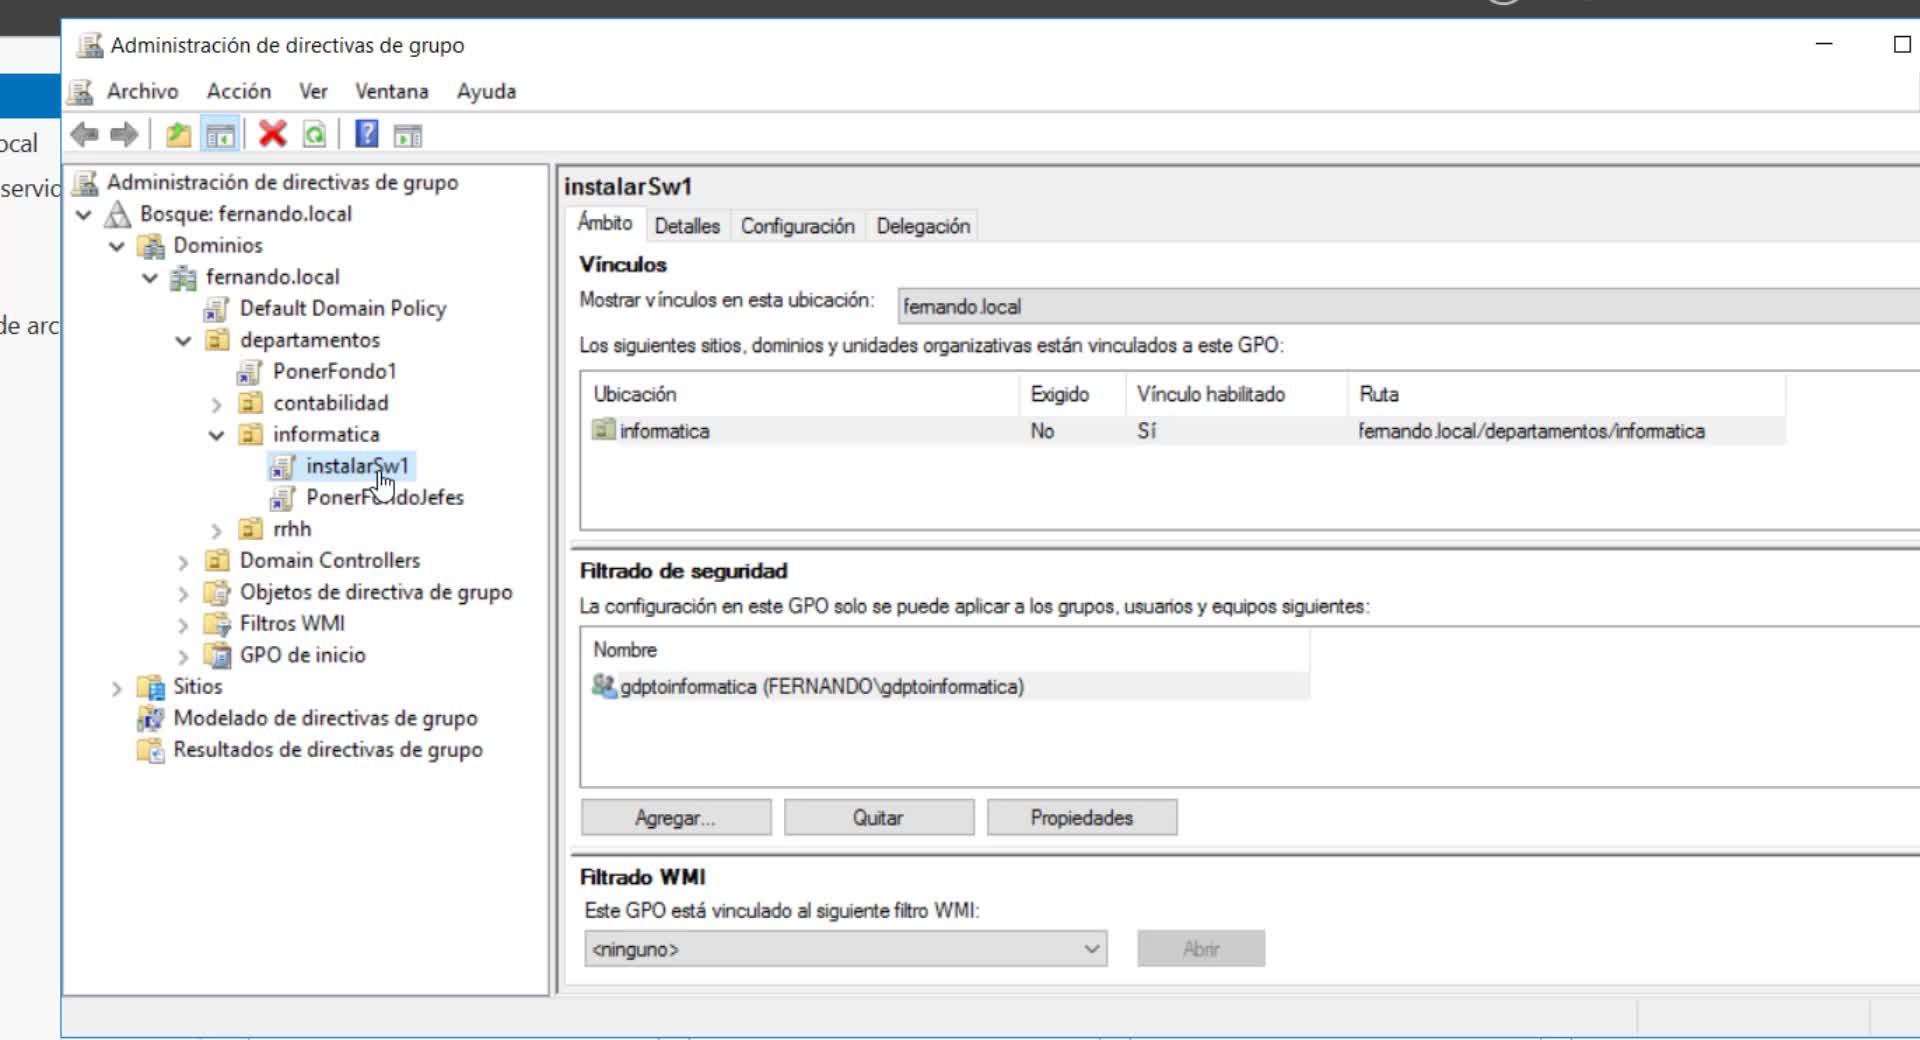Click the Objetos de directiva de grupo icon
Viewport: 1920px width, 1040px height.
(217, 592)
